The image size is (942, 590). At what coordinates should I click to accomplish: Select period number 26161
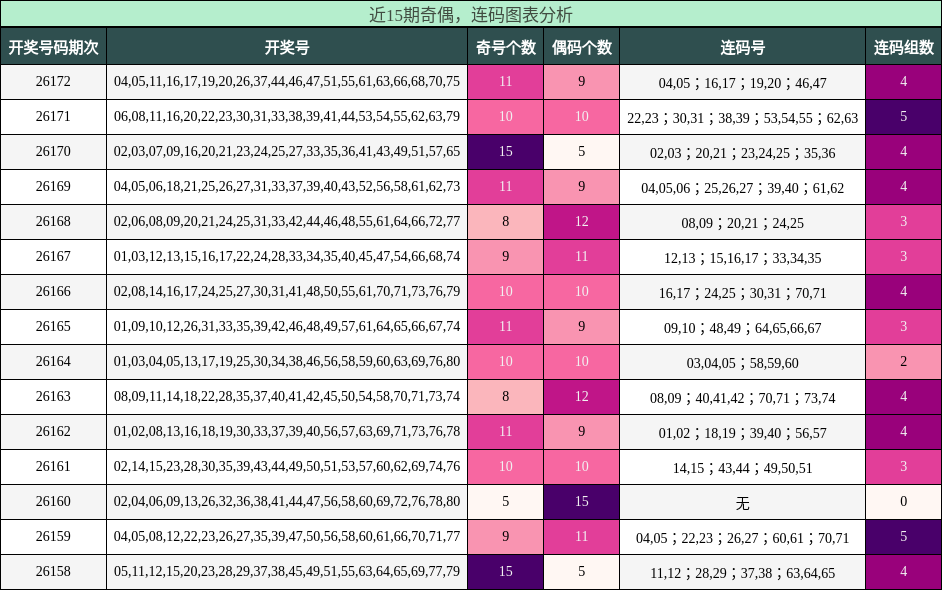click(x=53, y=466)
